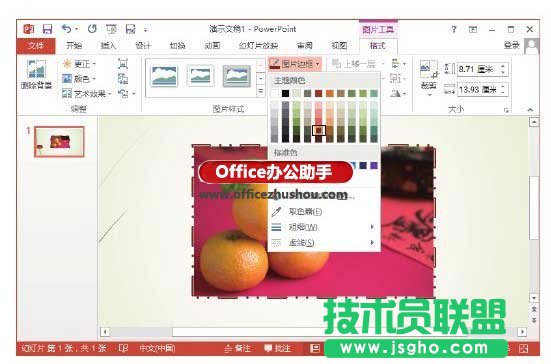This screenshot has width=551, height=364.
Task: Click the Reset Picture icon
Action: click(123, 93)
